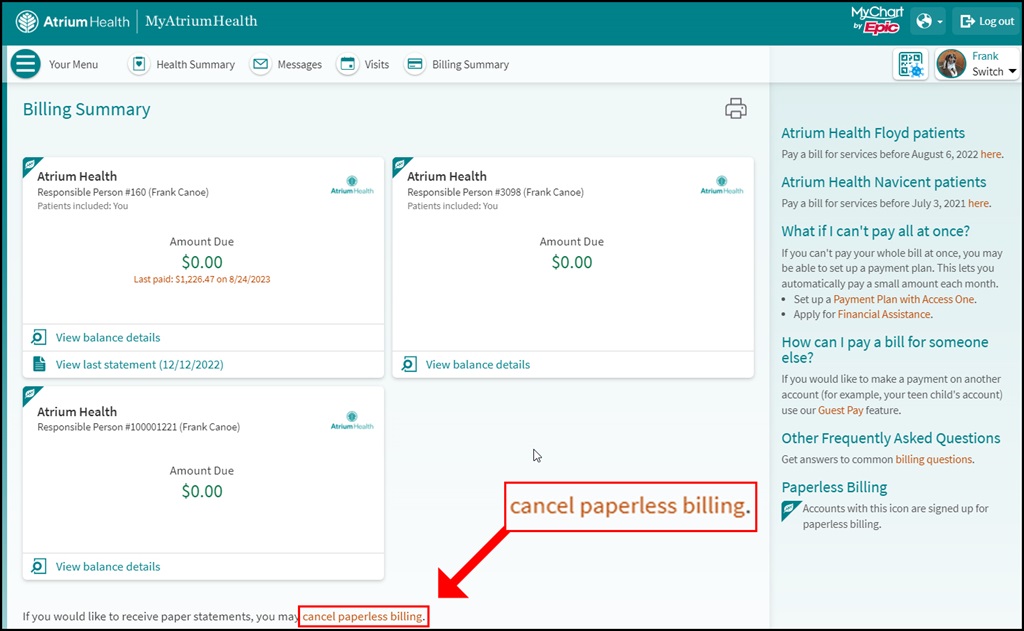Click 'here' link for Navicent patients

point(978,203)
